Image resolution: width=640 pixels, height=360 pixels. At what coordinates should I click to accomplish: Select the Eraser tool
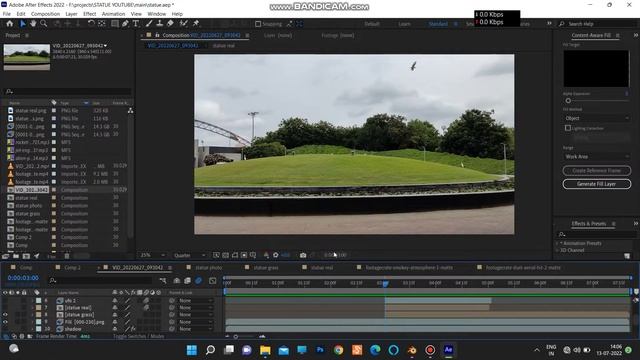pos(170,24)
